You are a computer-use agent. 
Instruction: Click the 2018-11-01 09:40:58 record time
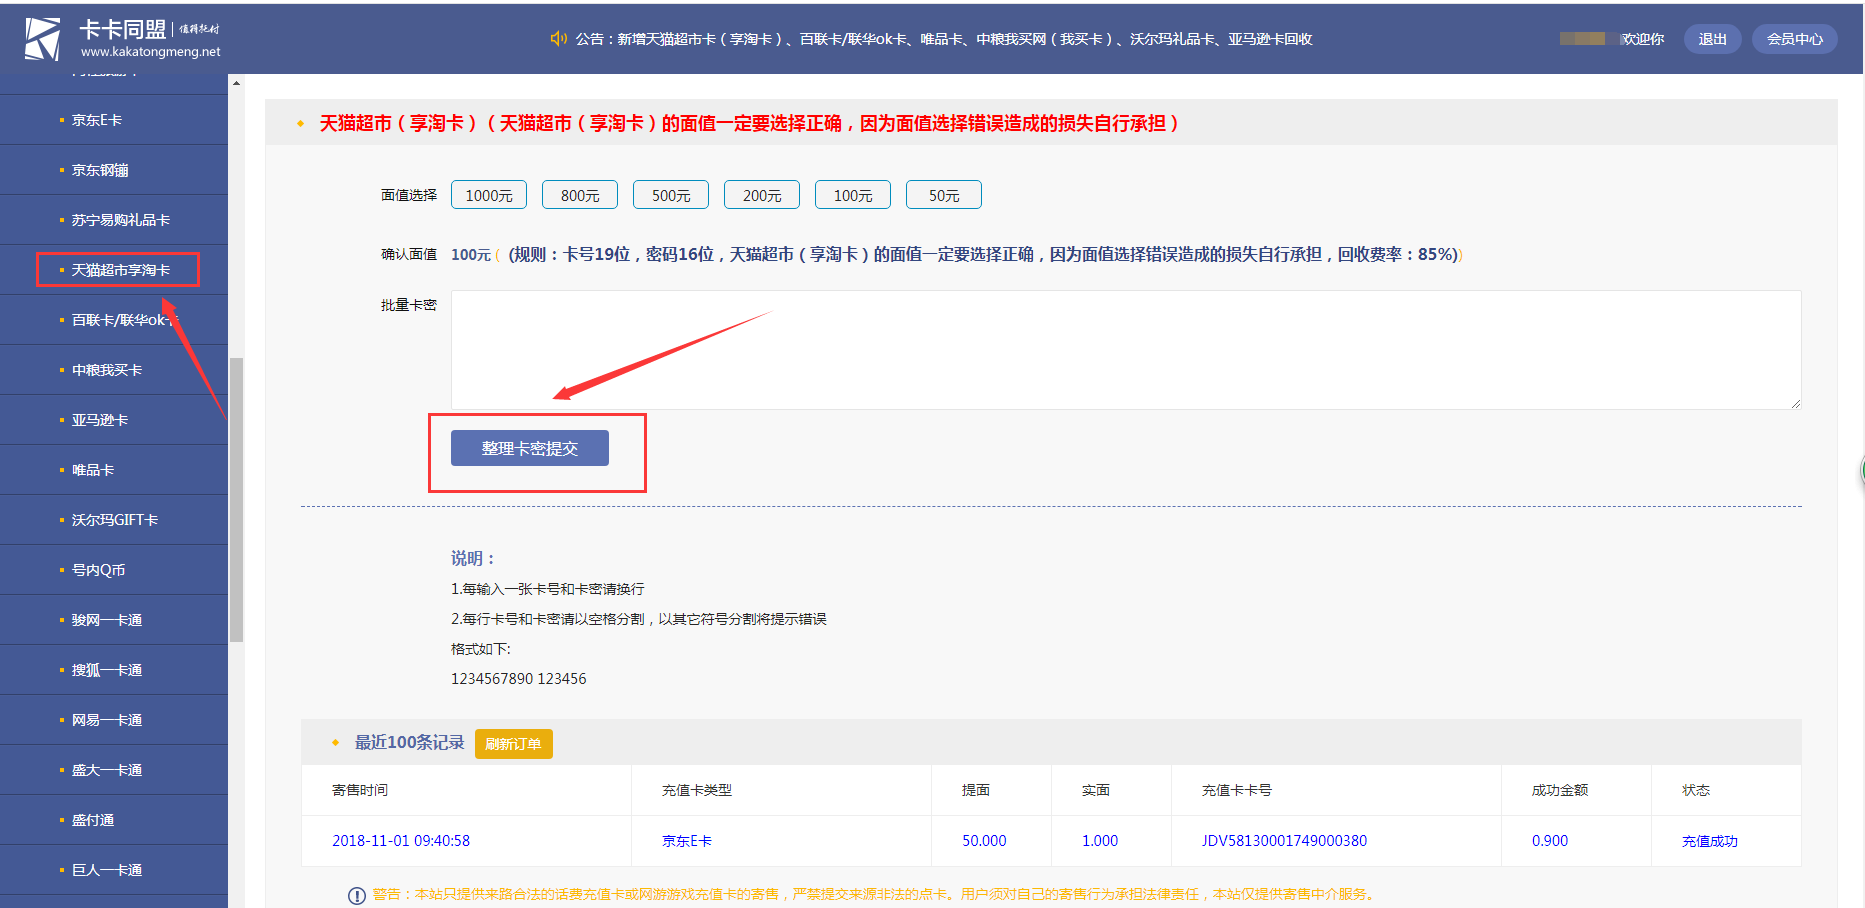[x=401, y=841]
